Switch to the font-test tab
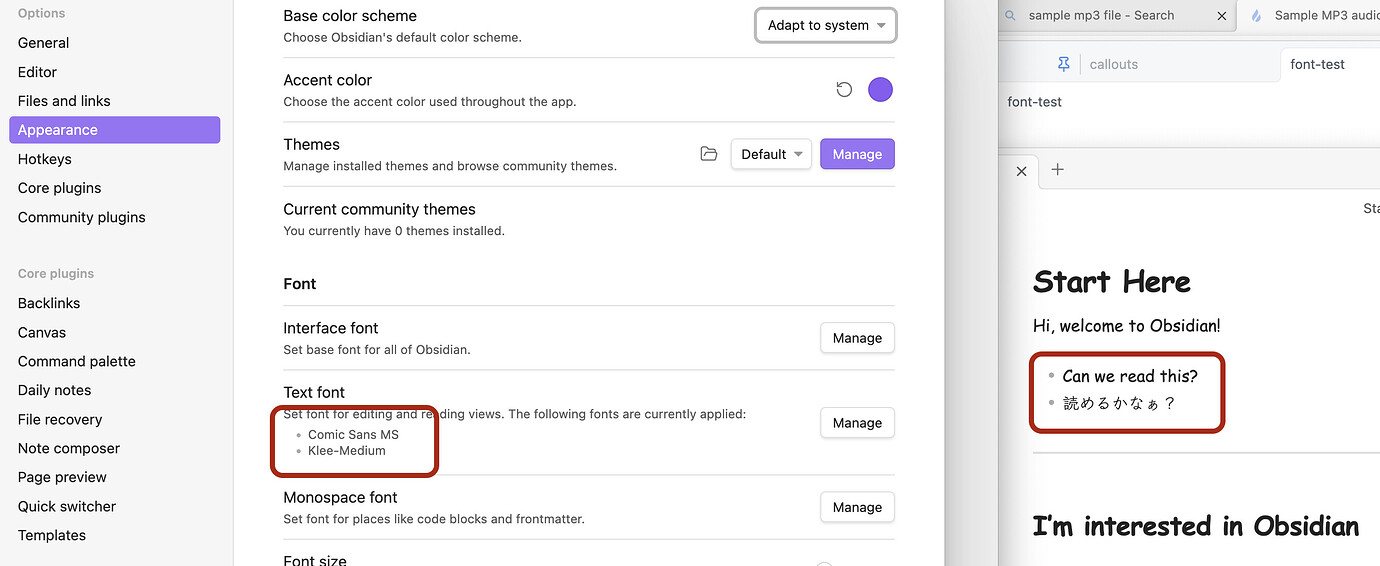The height and width of the screenshot is (566, 1380). coord(1330,64)
